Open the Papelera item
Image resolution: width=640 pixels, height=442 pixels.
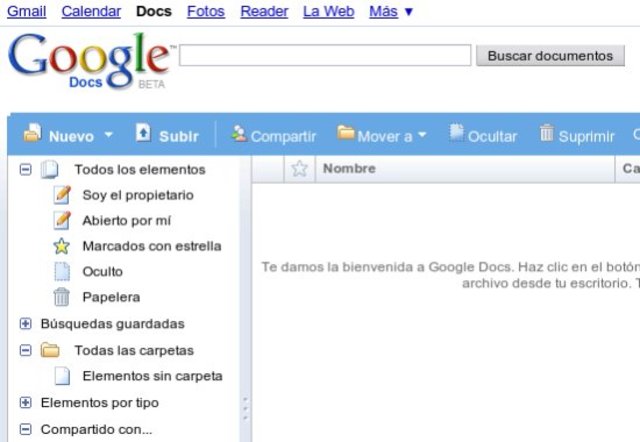[111, 297]
